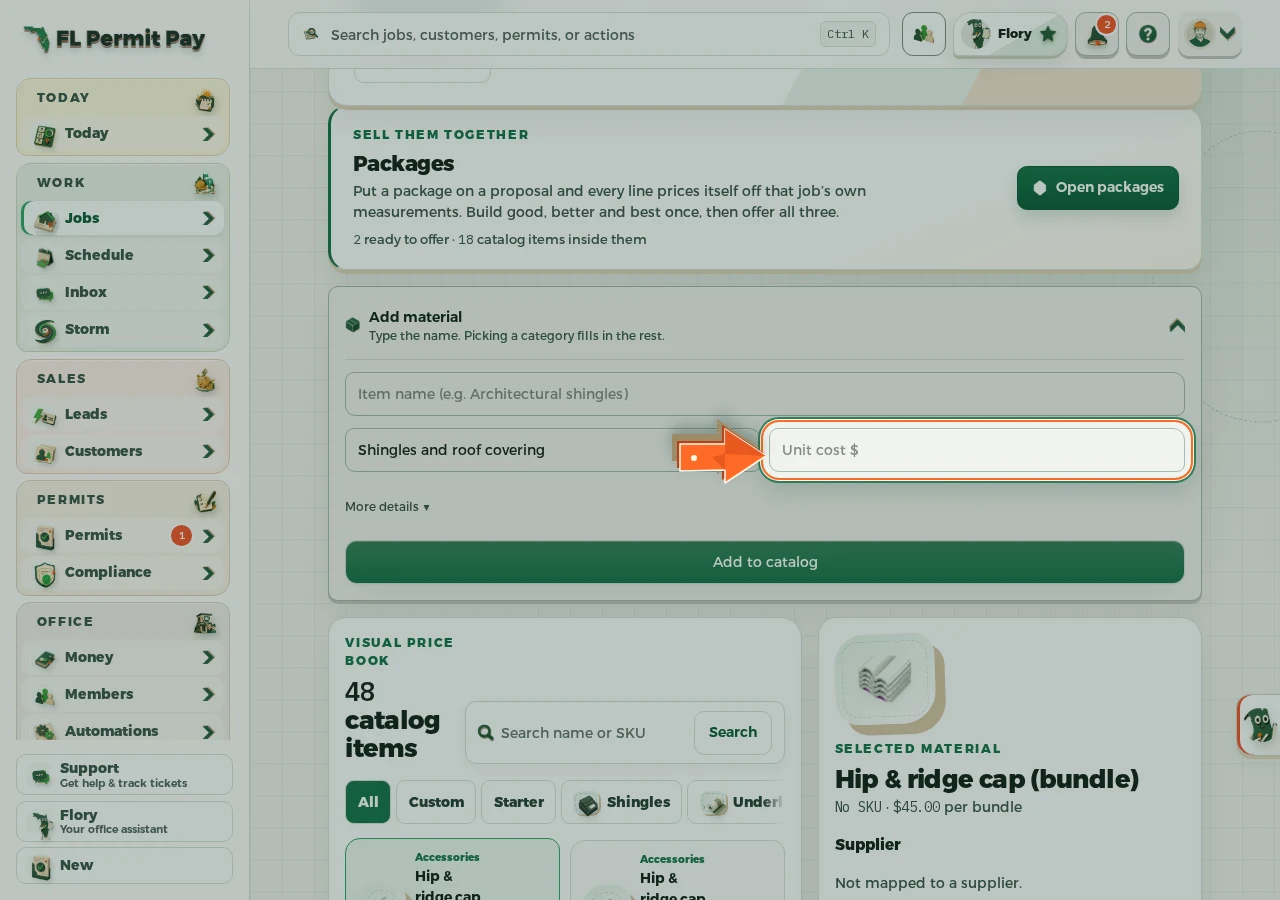Screen dimensions: 1280x900
Task: Expand the Money chevron
Action: coord(208,658)
